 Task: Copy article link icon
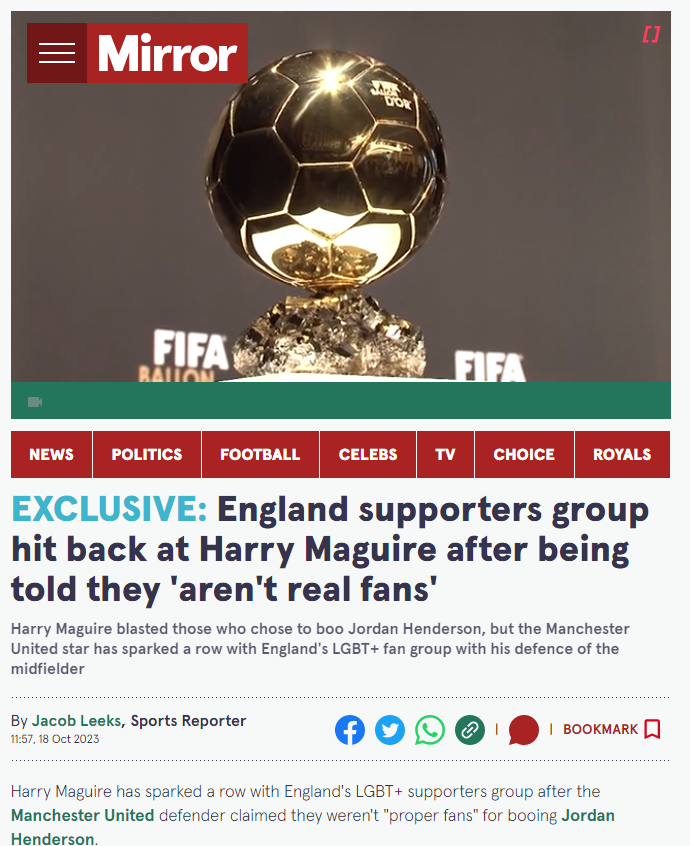coord(470,730)
